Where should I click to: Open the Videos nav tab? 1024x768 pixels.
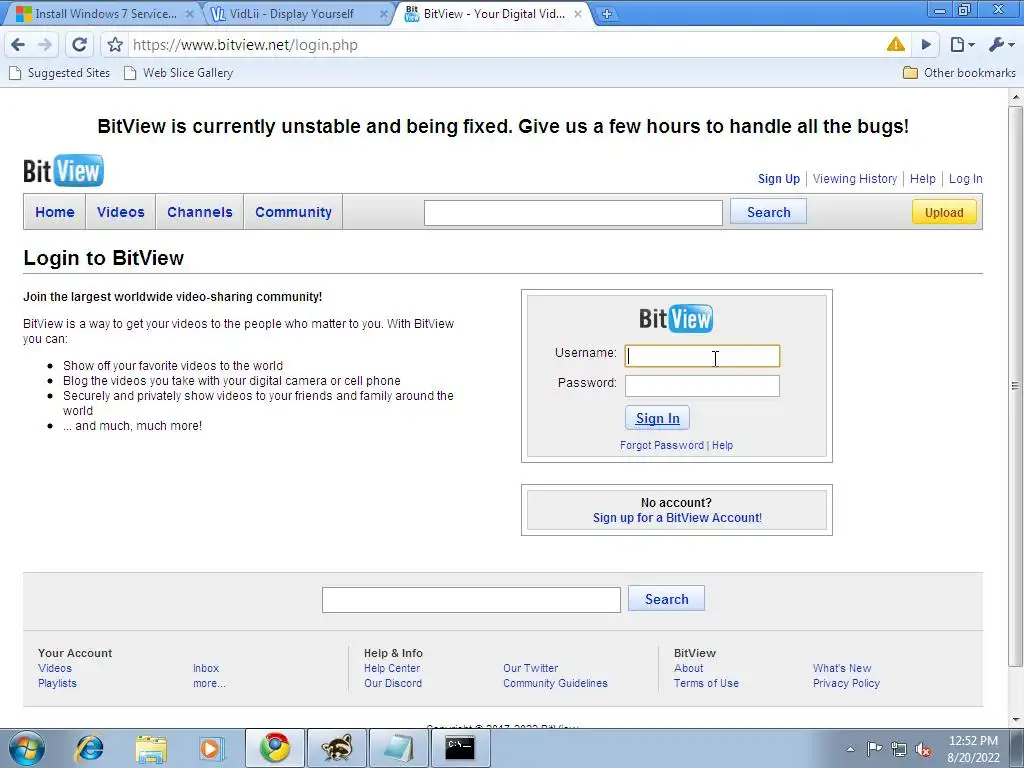[121, 212]
